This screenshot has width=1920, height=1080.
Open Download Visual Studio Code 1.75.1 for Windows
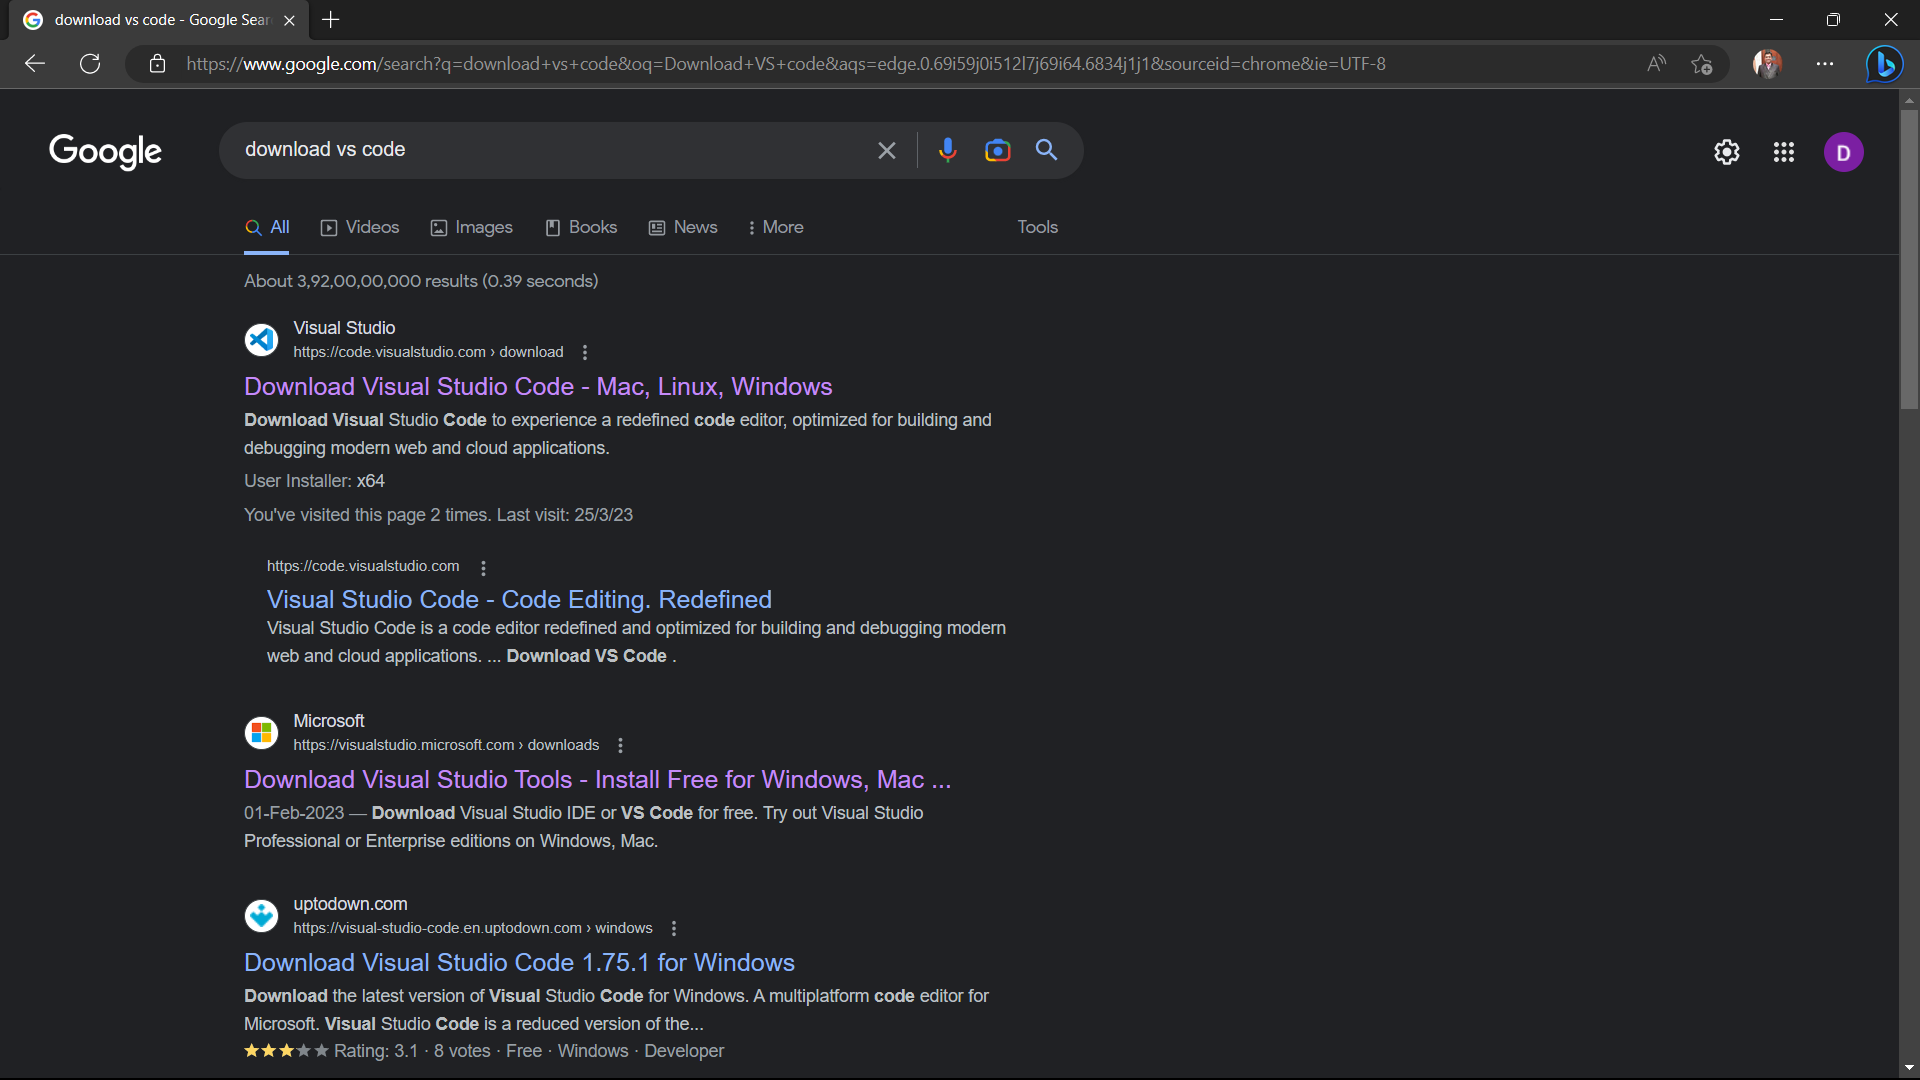(519, 963)
